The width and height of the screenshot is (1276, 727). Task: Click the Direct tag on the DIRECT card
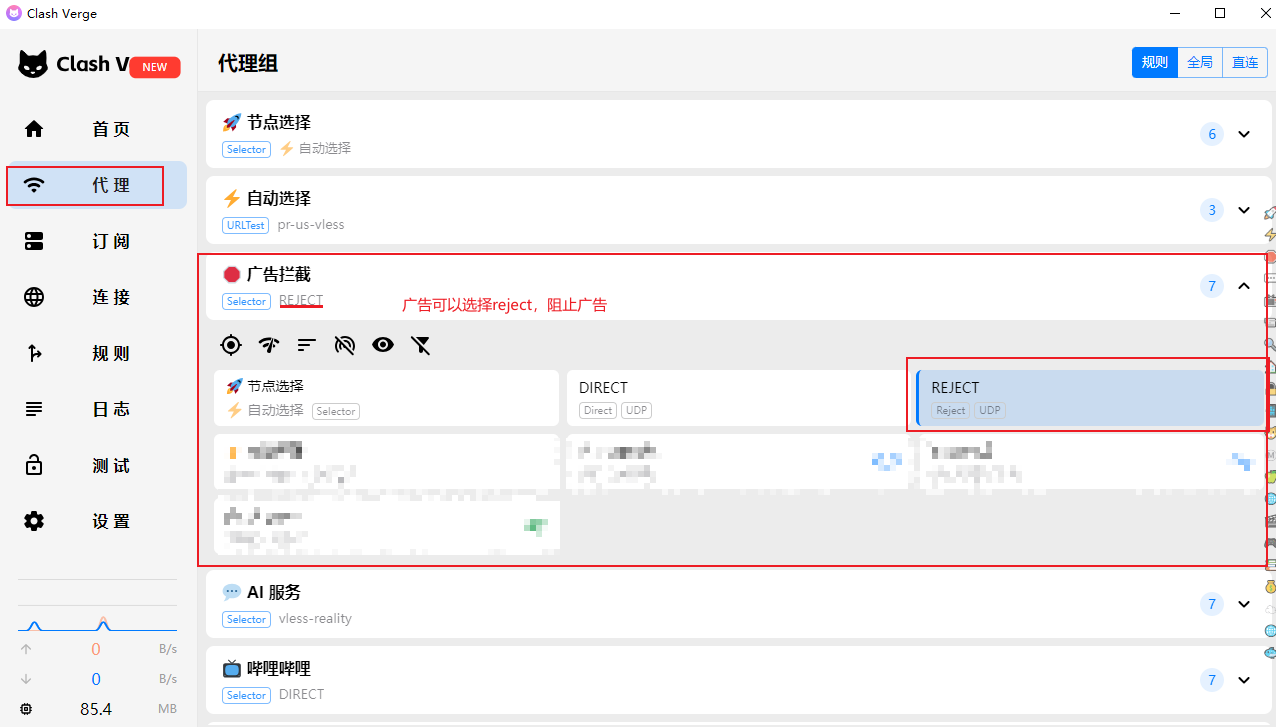[598, 410]
